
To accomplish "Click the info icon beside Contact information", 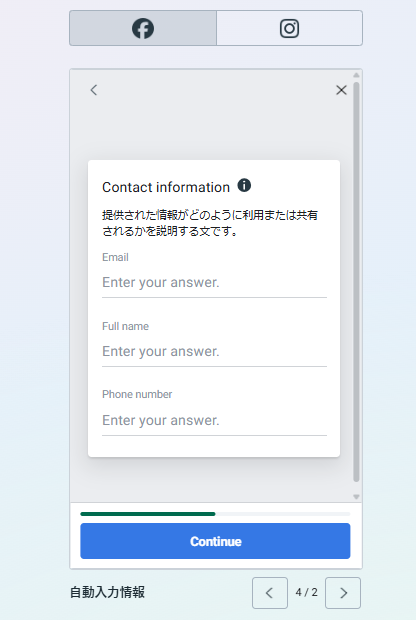I will pyautogui.click(x=244, y=185).
